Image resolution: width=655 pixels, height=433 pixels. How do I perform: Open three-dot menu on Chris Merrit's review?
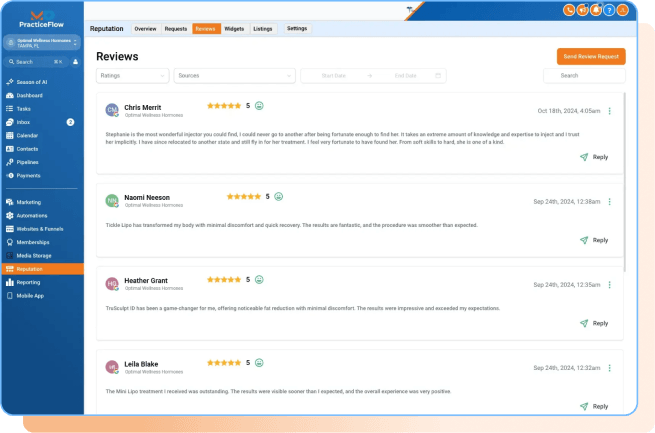pos(610,111)
